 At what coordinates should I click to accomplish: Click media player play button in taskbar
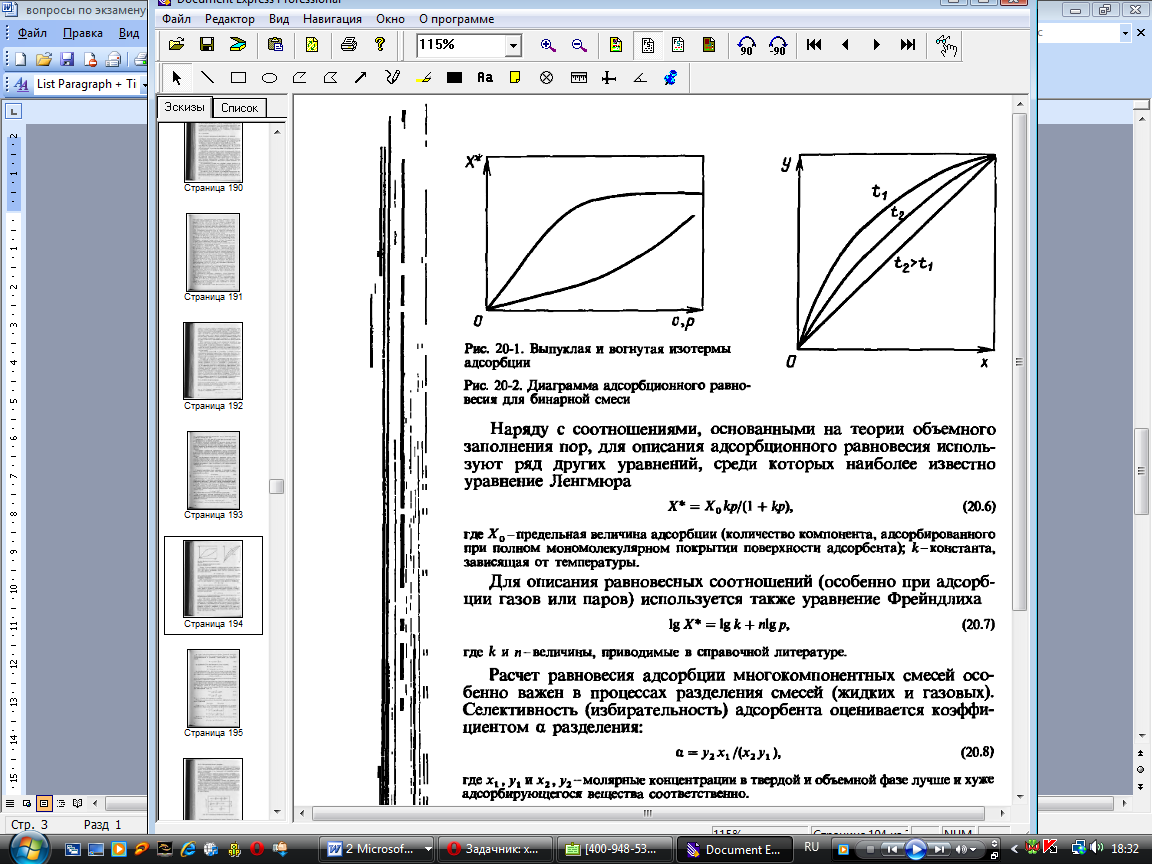[x=915, y=849]
